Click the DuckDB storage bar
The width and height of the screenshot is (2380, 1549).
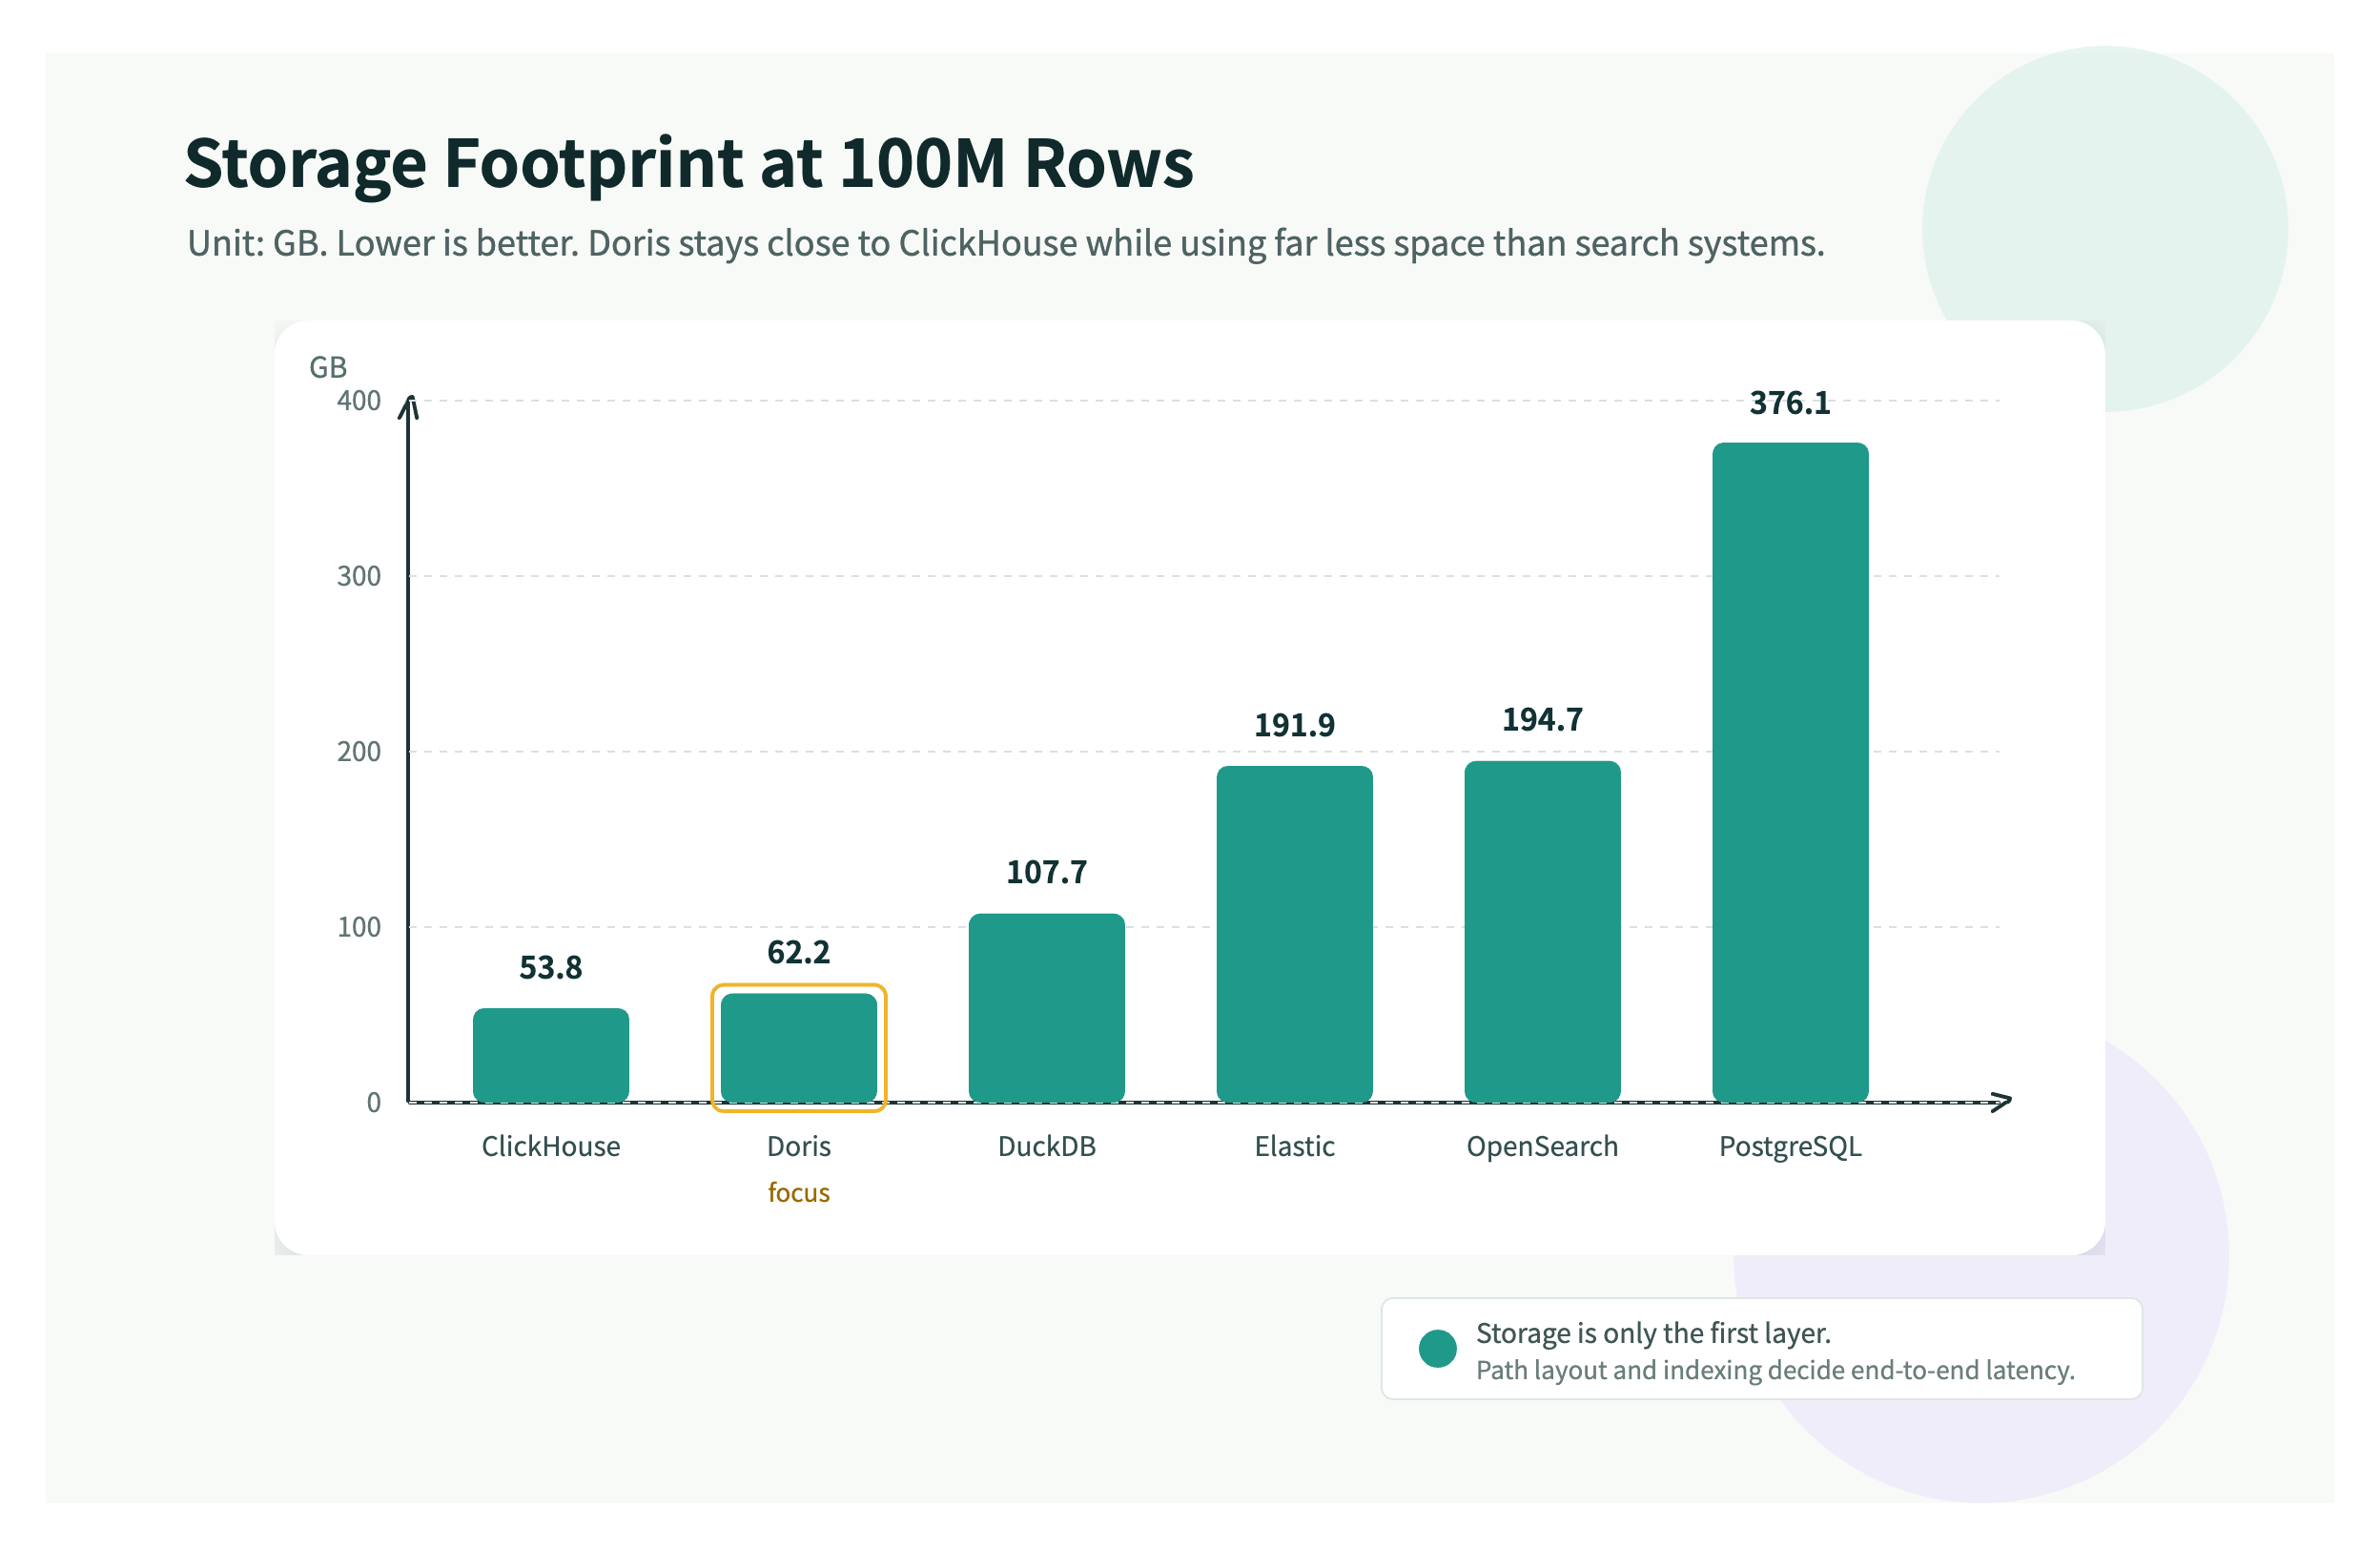pos(1047,1007)
